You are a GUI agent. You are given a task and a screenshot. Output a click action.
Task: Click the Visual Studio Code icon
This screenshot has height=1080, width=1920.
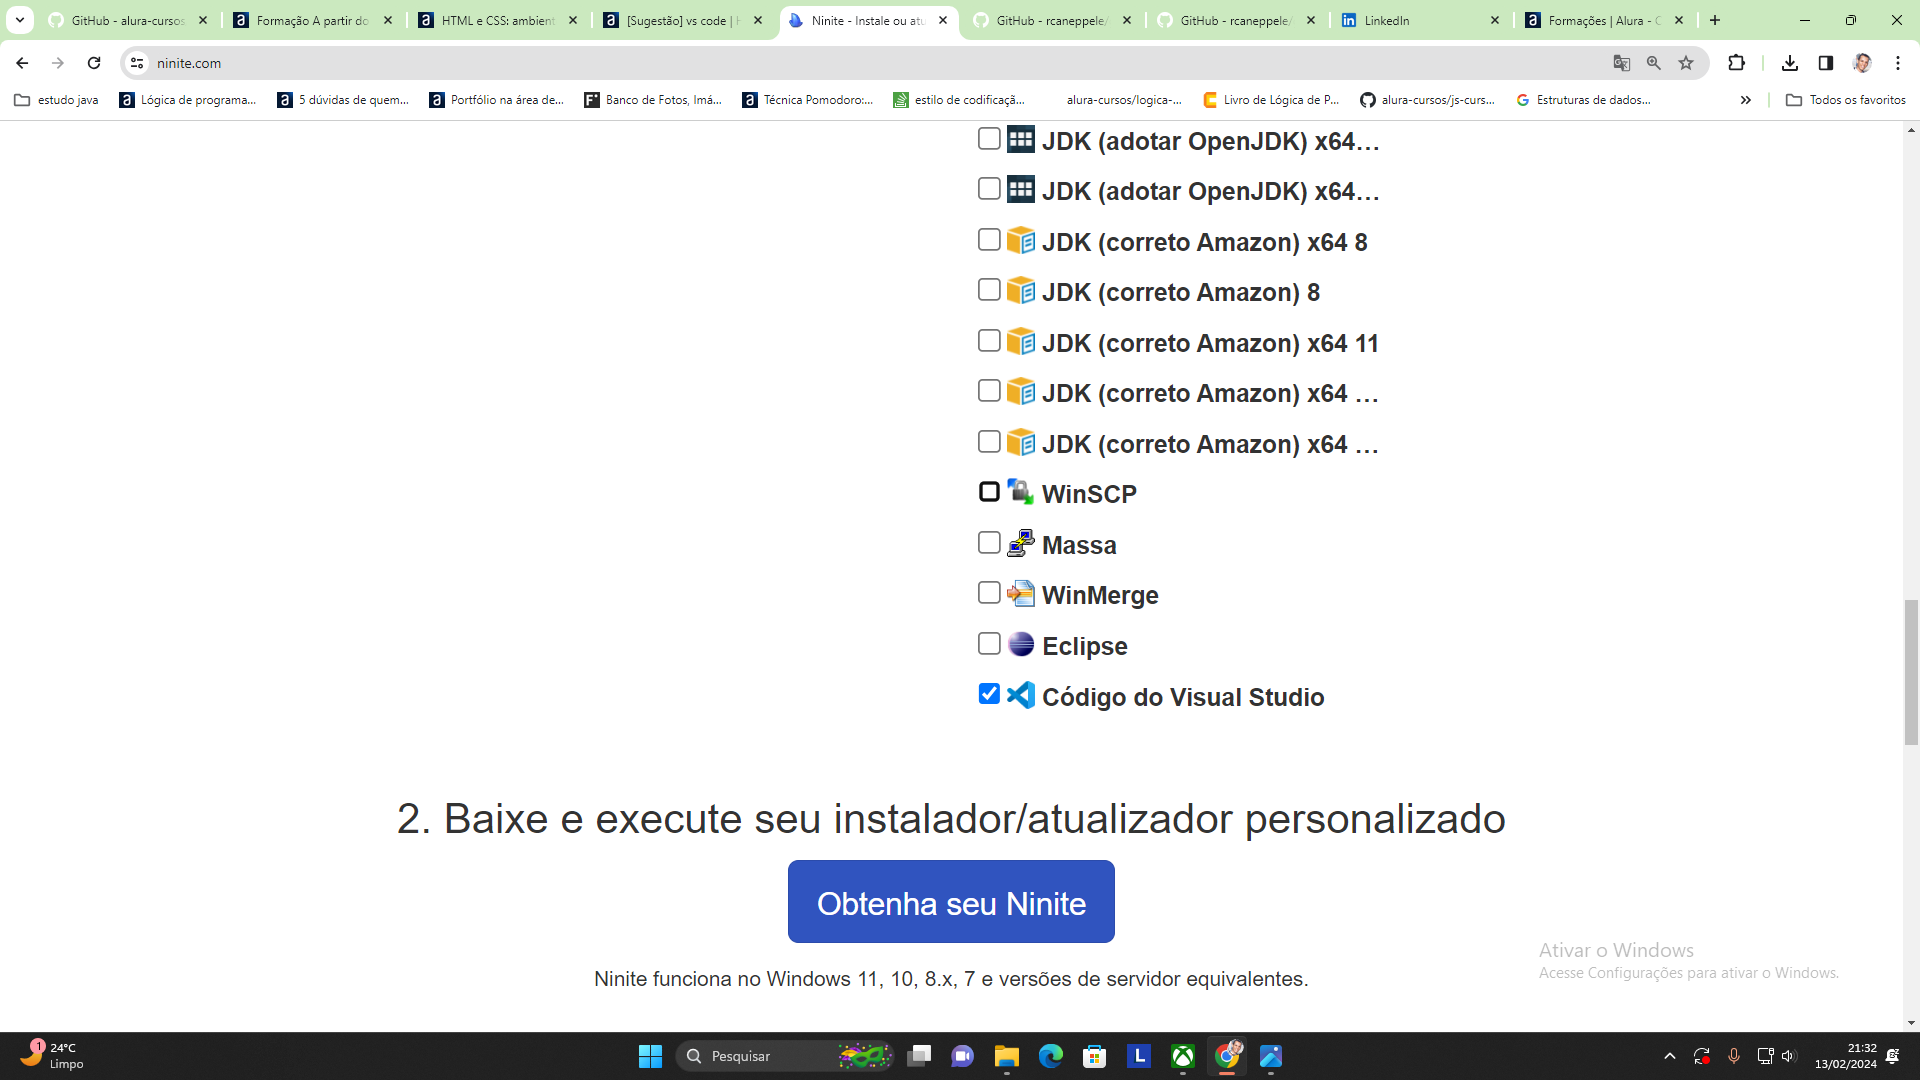1021,695
